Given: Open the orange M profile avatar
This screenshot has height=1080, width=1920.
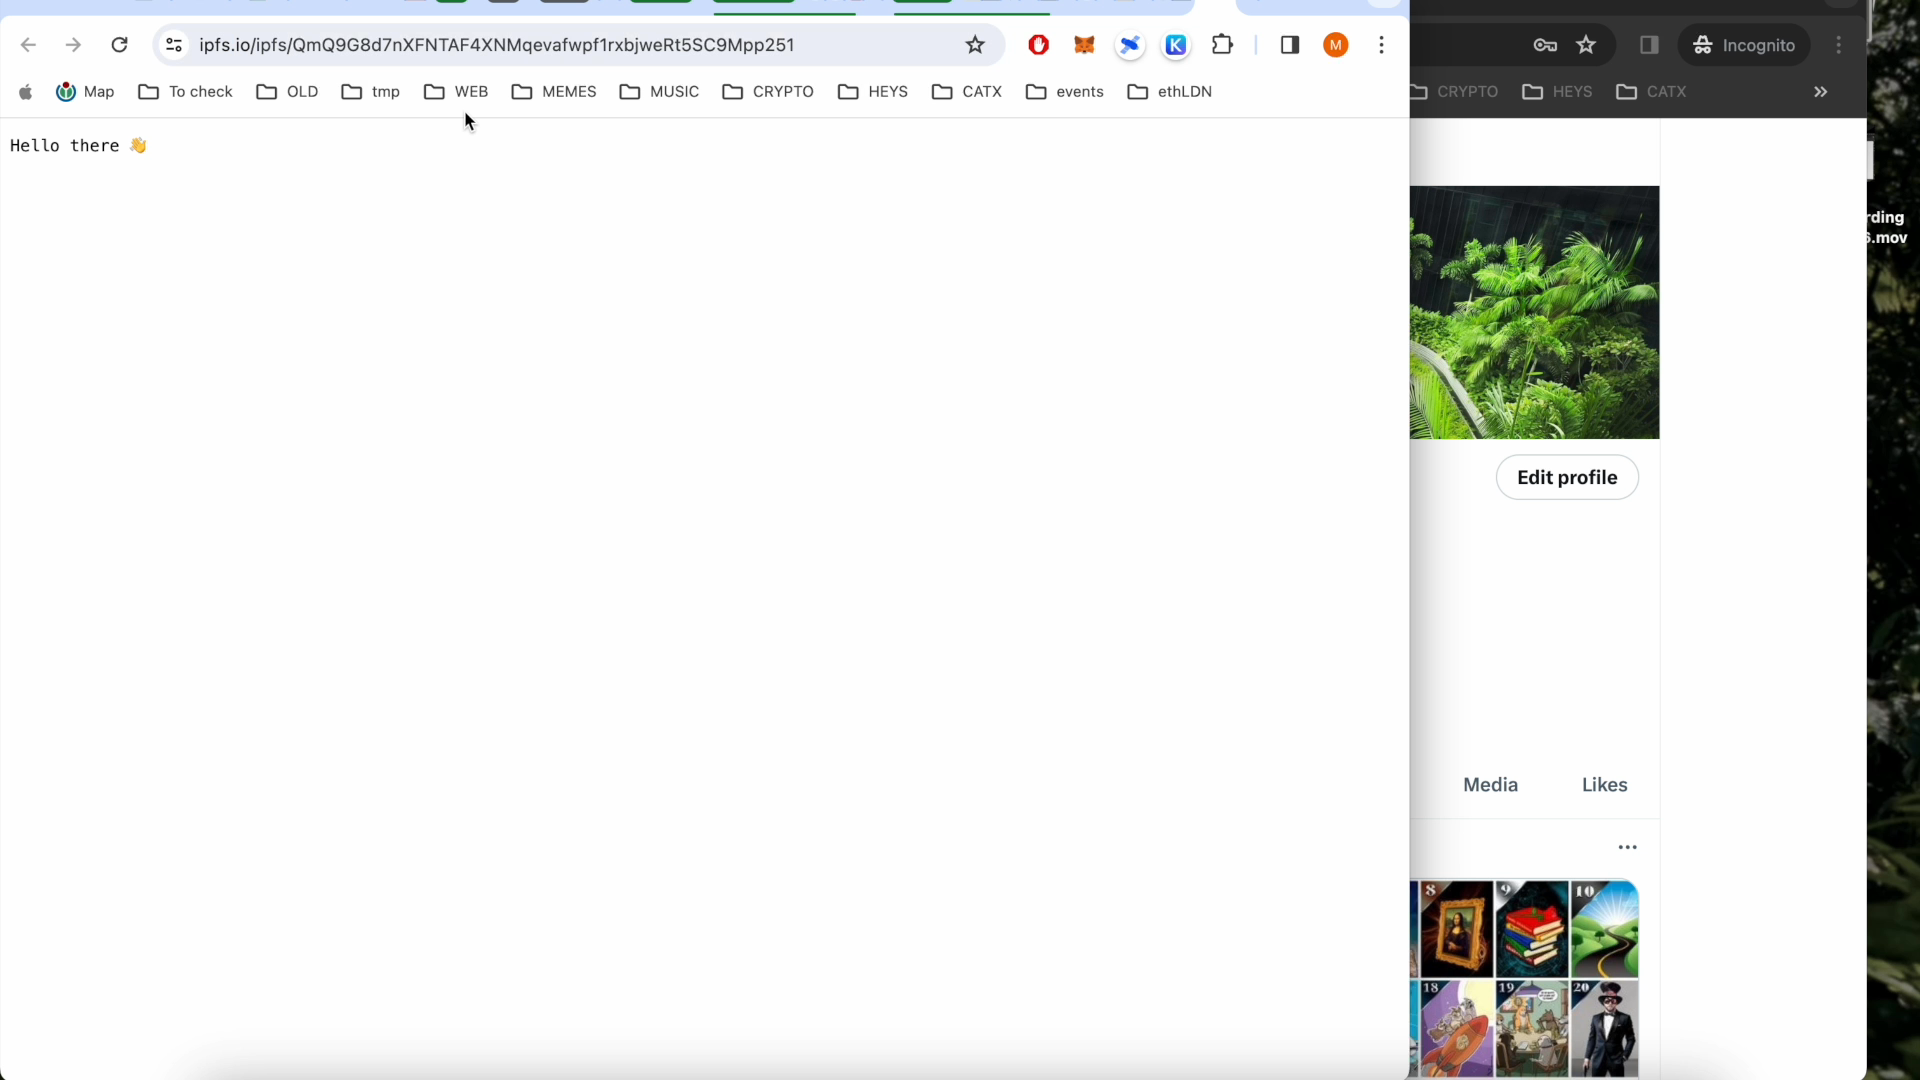Looking at the screenshot, I should (1336, 45).
